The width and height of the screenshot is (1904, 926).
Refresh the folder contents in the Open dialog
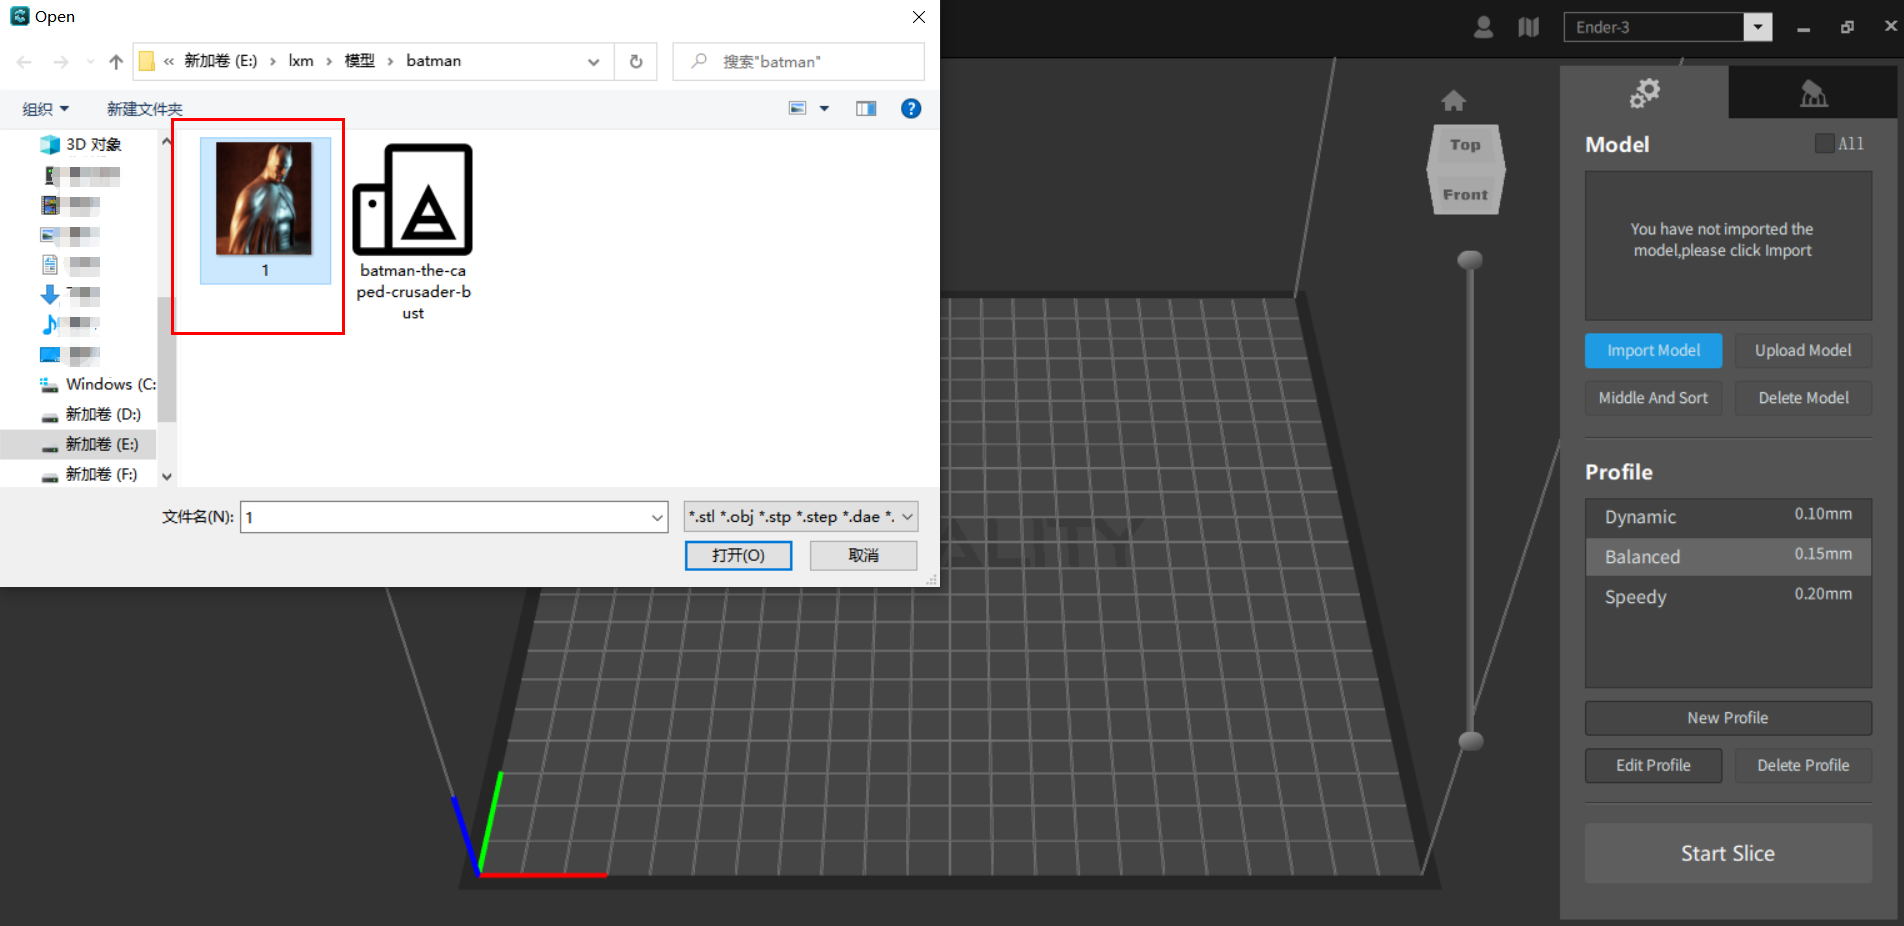[636, 61]
